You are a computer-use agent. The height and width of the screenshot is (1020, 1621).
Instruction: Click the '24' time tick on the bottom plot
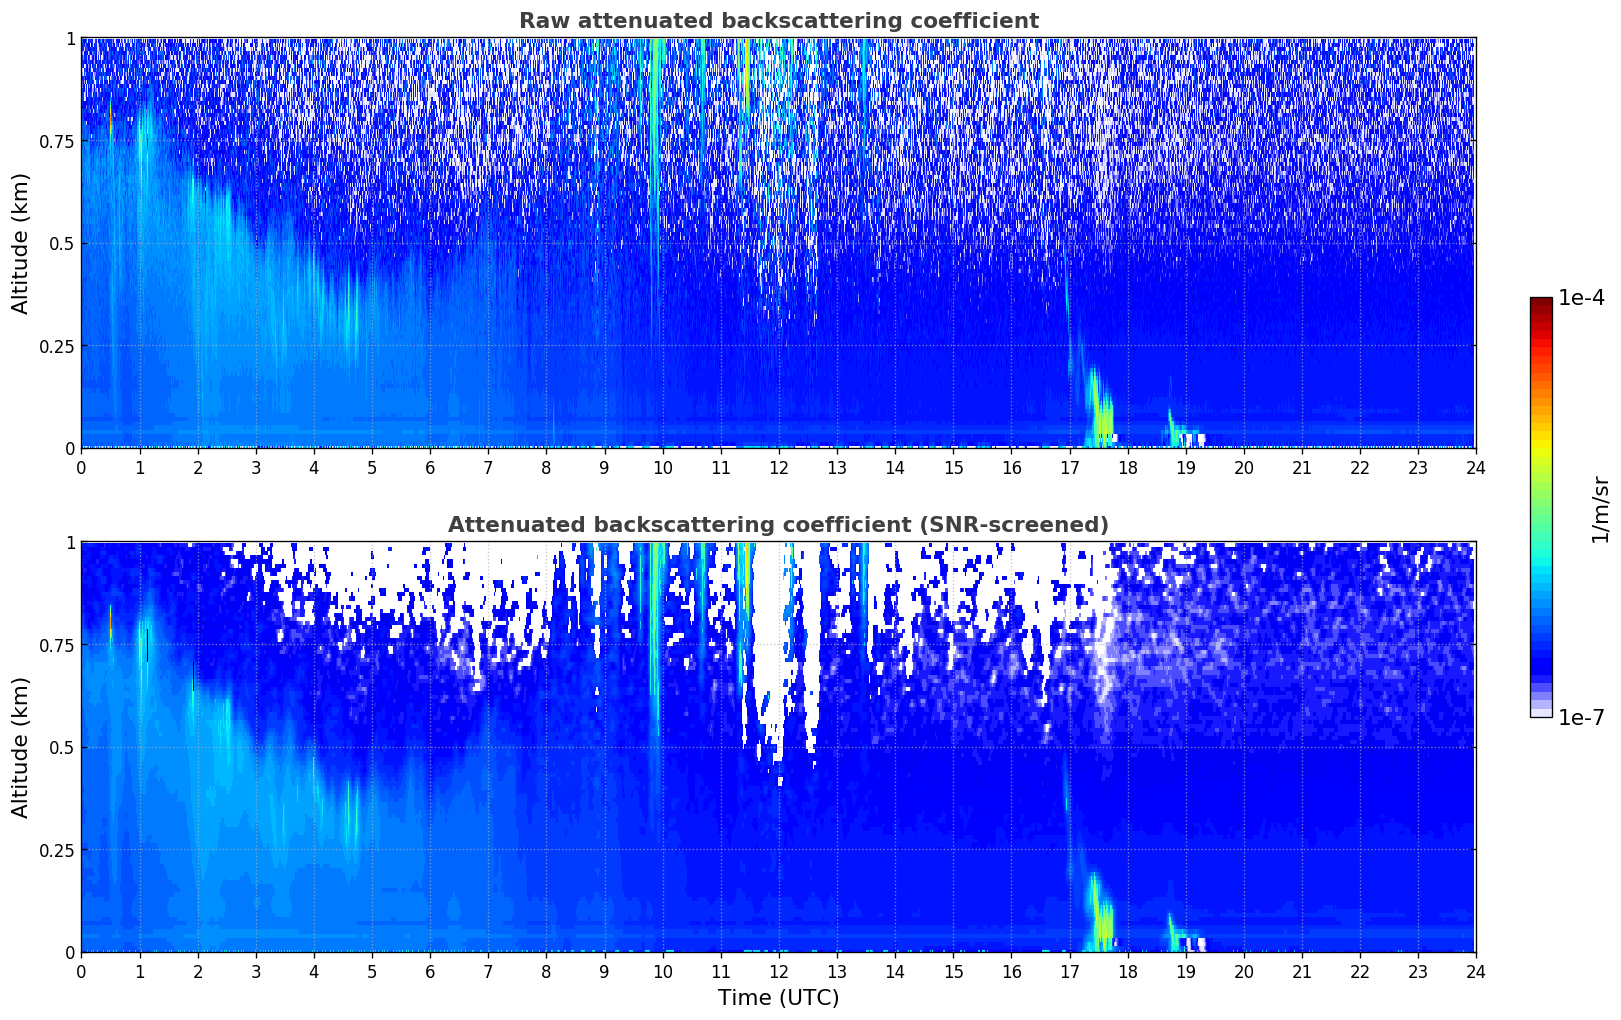pos(1476,972)
